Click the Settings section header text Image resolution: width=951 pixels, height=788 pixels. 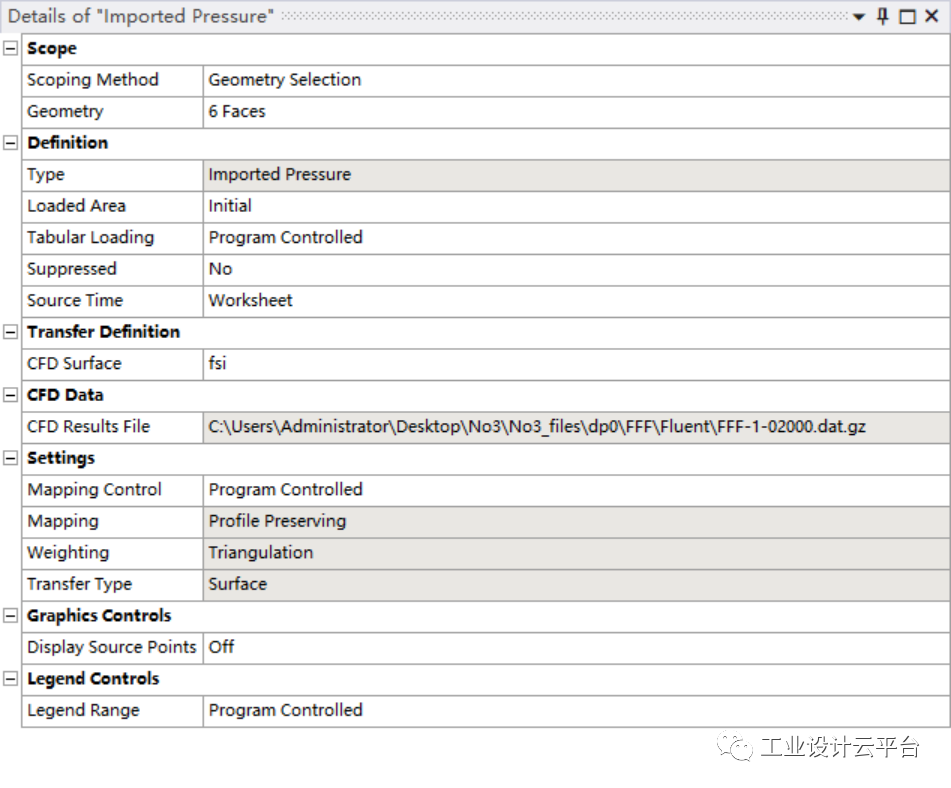coord(61,459)
